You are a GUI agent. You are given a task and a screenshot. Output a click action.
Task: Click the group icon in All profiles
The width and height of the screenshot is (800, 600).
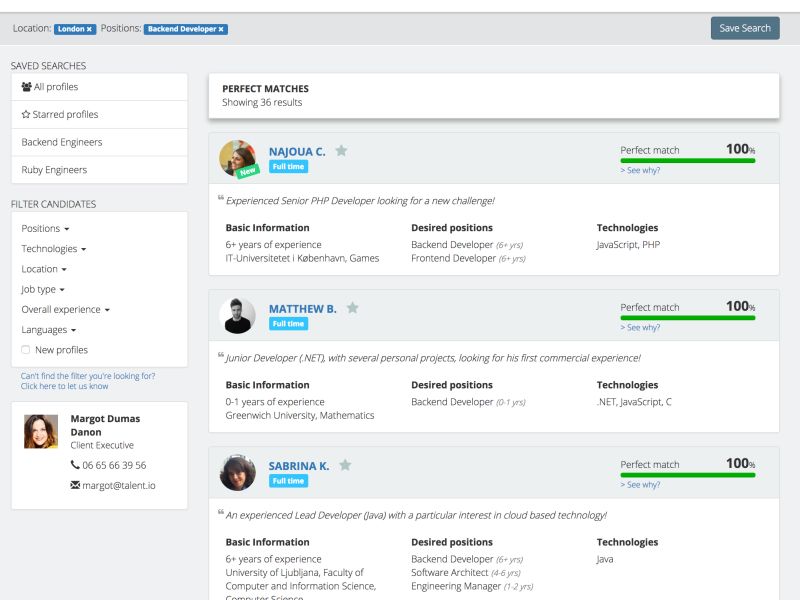[27, 87]
